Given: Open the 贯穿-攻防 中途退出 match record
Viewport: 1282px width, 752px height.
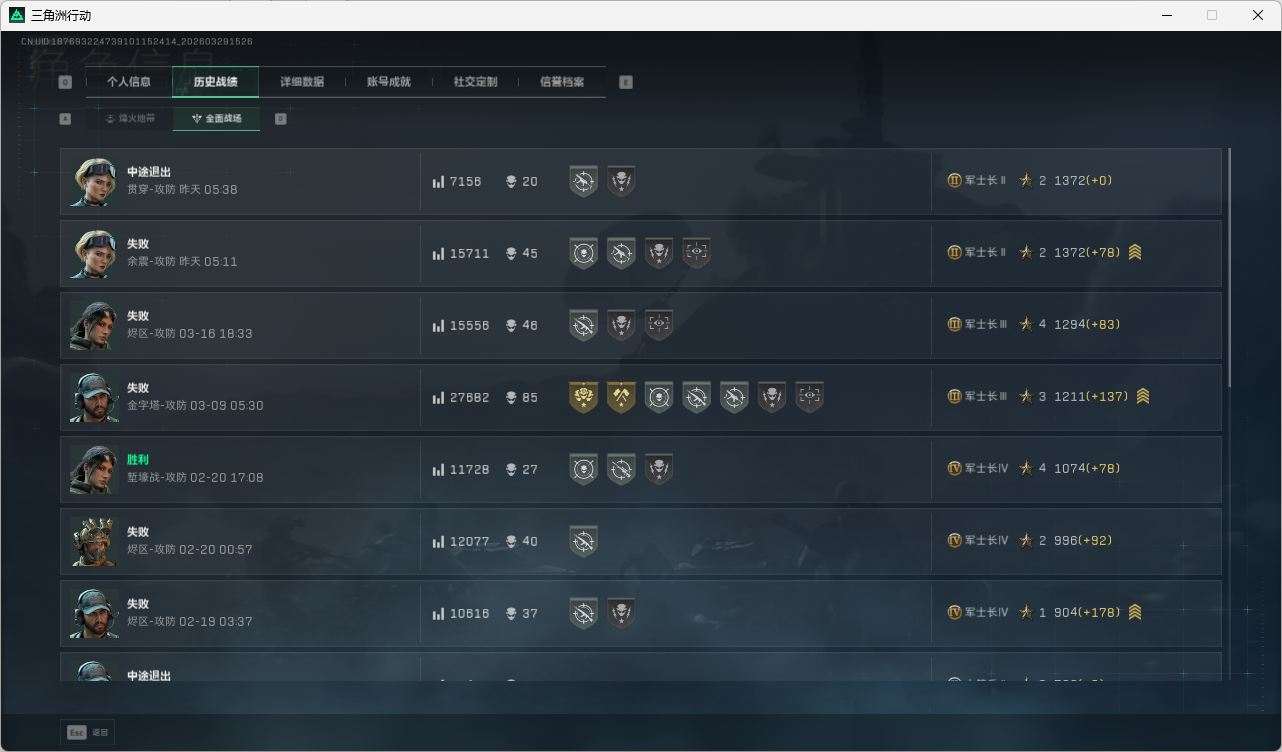Looking at the screenshot, I should [641, 181].
